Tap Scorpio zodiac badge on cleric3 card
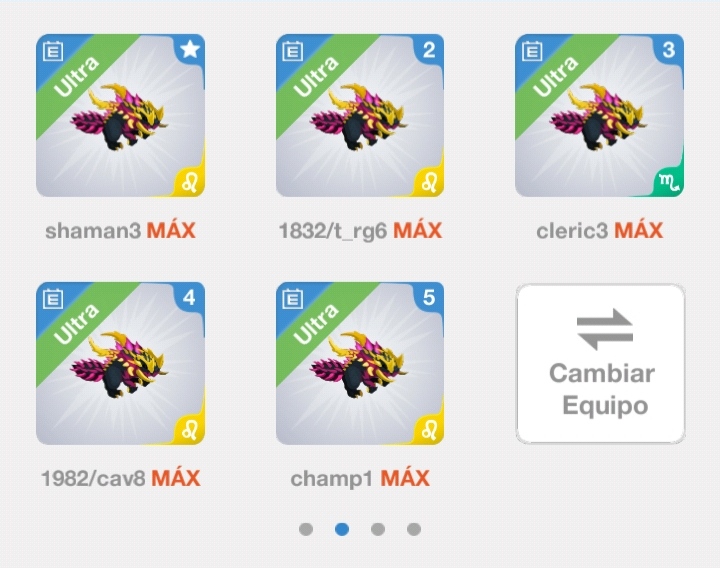The height and width of the screenshot is (568, 720). 668,182
